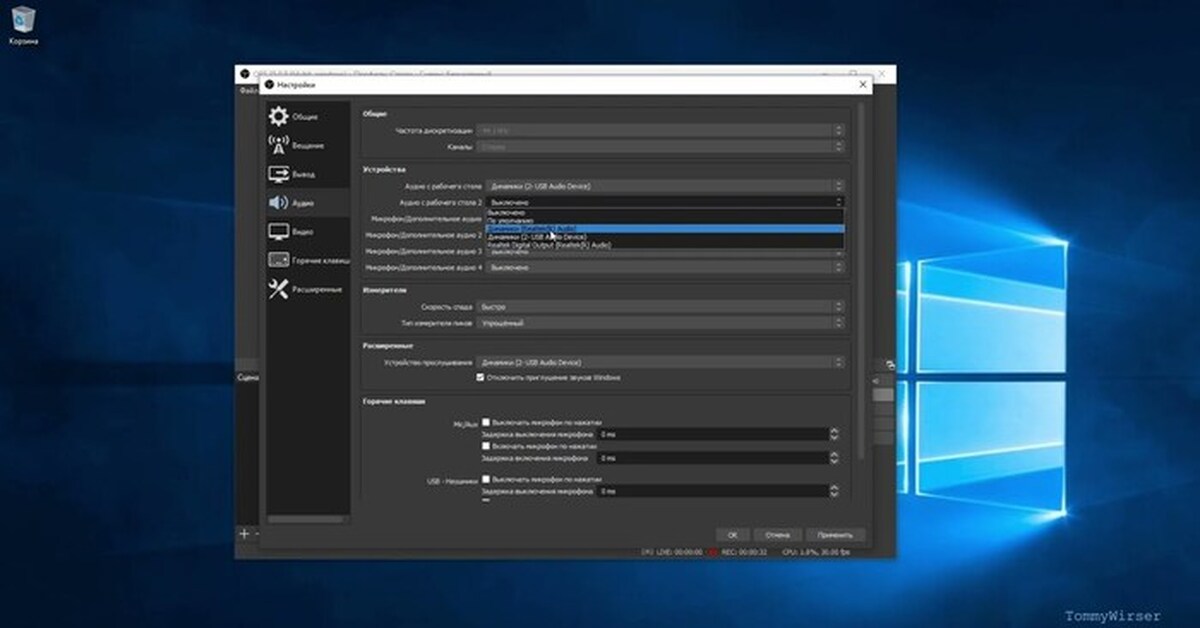Open Video settings monitor icon
The height and width of the screenshot is (628, 1200).
pyautogui.click(x=279, y=231)
